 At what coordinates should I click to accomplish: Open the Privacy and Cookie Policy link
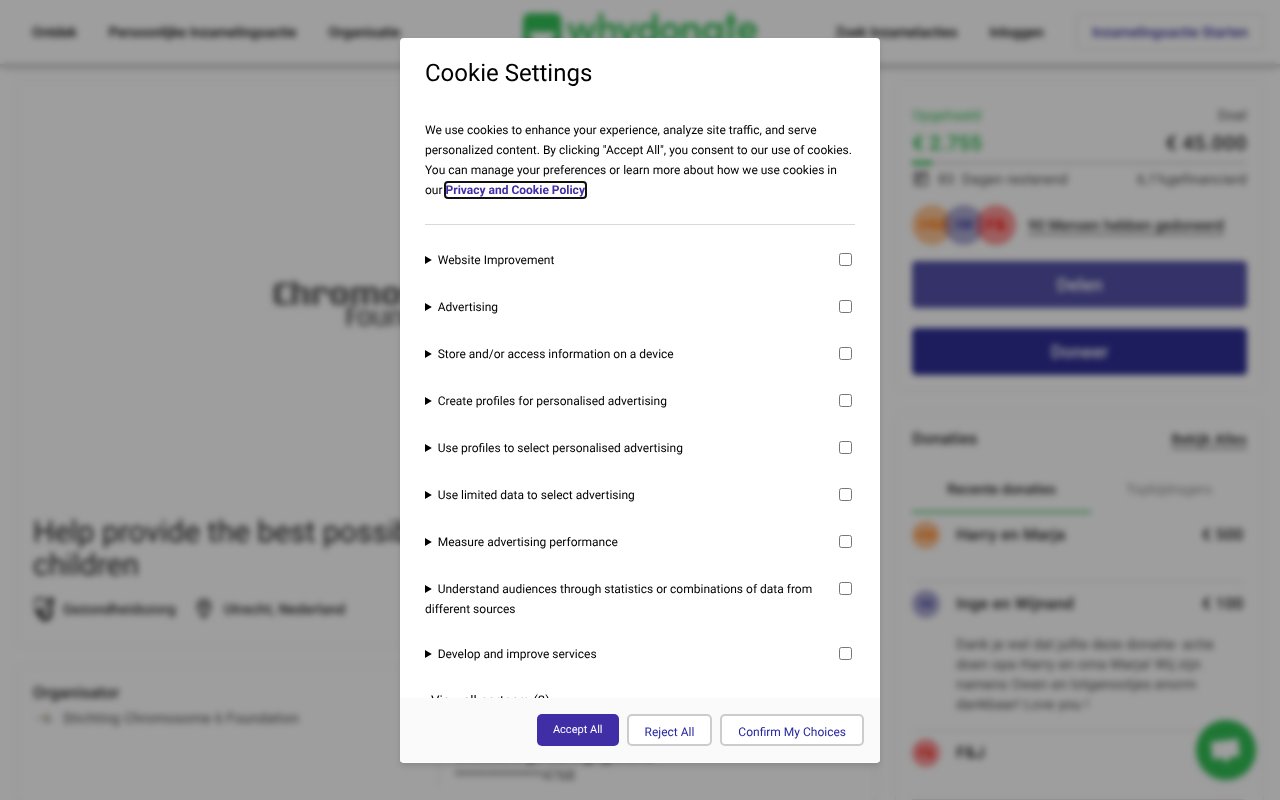[x=515, y=190]
